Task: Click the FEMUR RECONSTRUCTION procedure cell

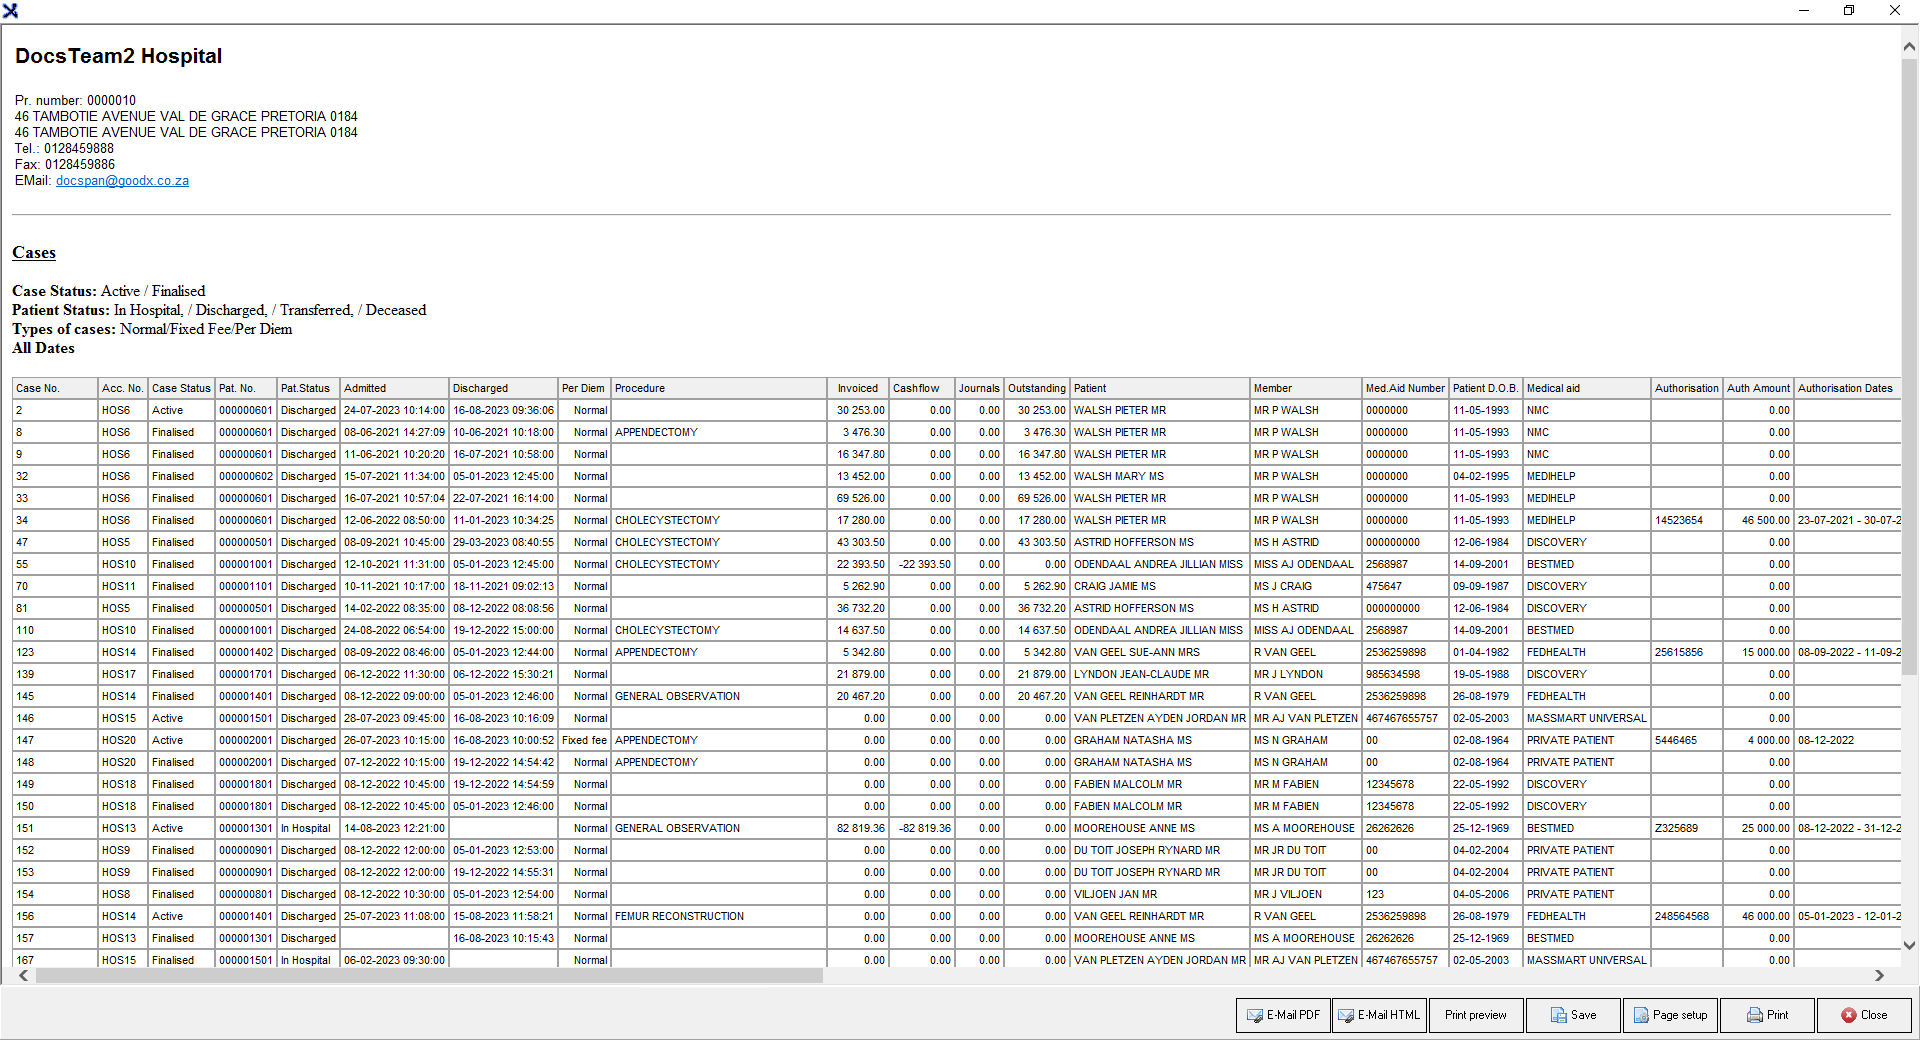Action: pyautogui.click(x=679, y=916)
